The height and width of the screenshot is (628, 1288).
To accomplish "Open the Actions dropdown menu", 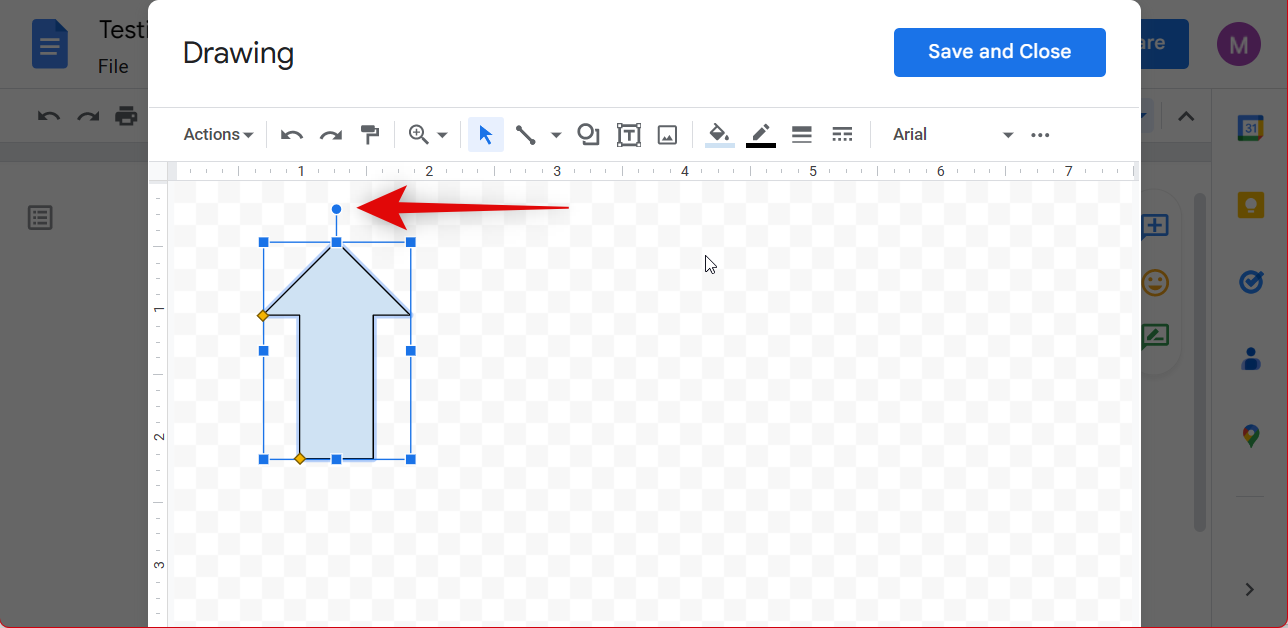I will click(x=218, y=135).
